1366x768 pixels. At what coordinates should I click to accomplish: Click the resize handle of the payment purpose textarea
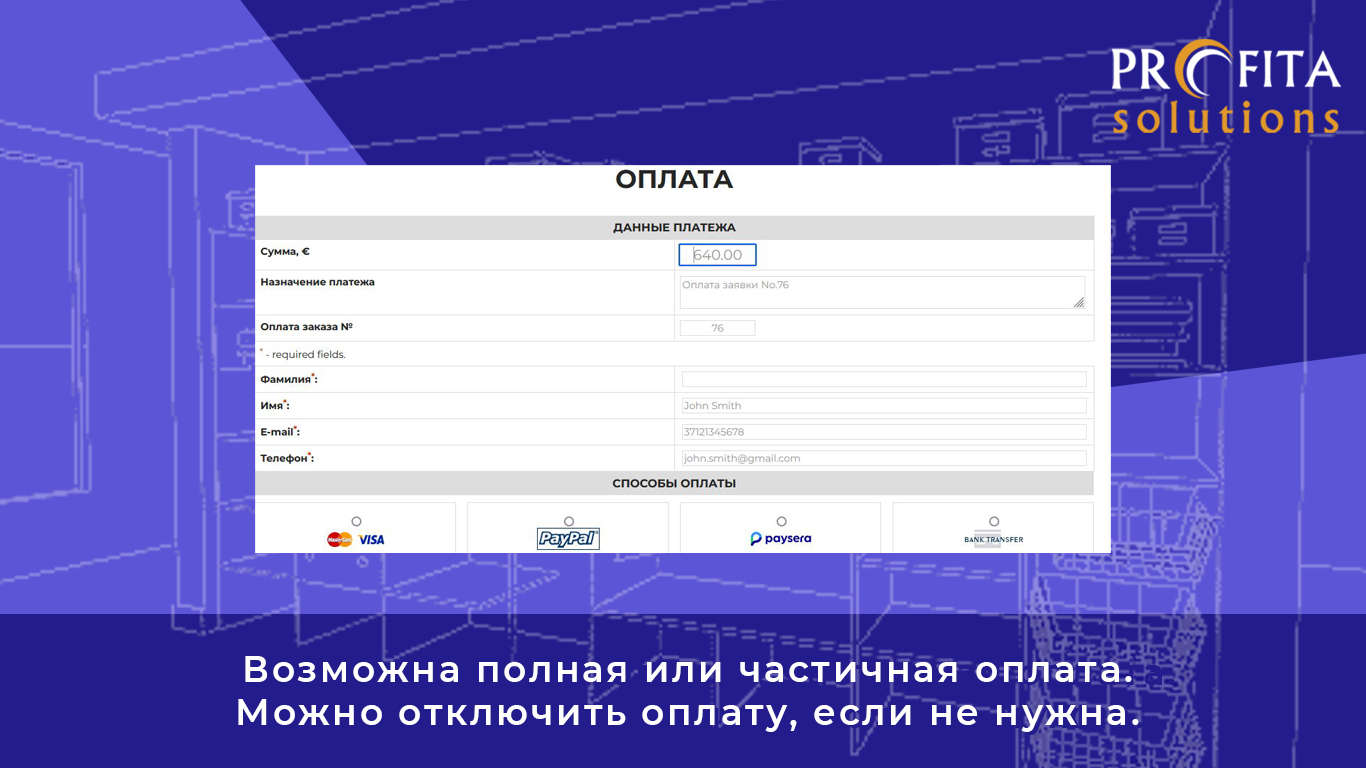(x=1078, y=302)
